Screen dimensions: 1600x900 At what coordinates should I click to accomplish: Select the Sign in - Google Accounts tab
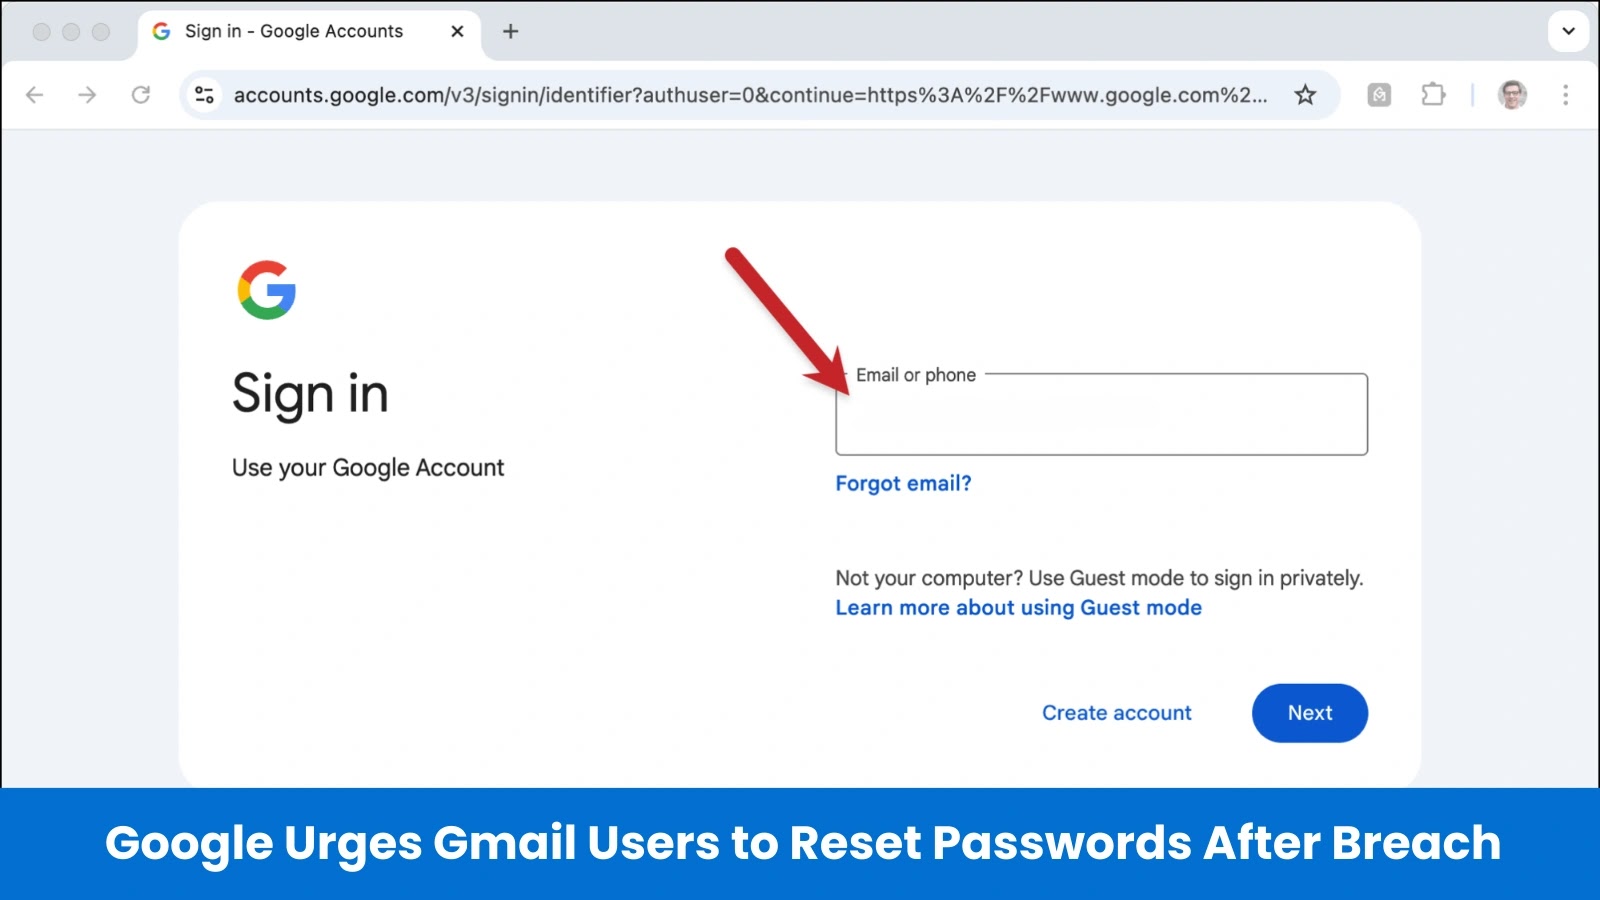pos(290,31)
